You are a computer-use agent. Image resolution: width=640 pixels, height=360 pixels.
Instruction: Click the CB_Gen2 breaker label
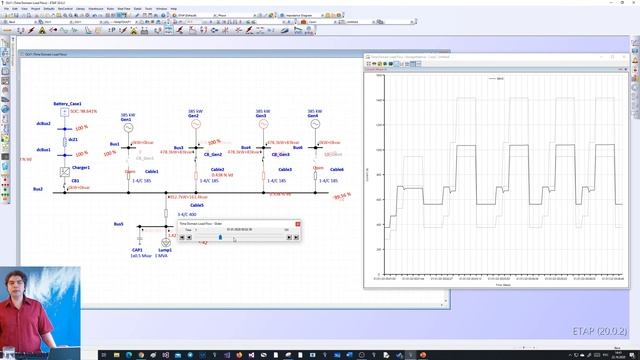coord(213,155)
